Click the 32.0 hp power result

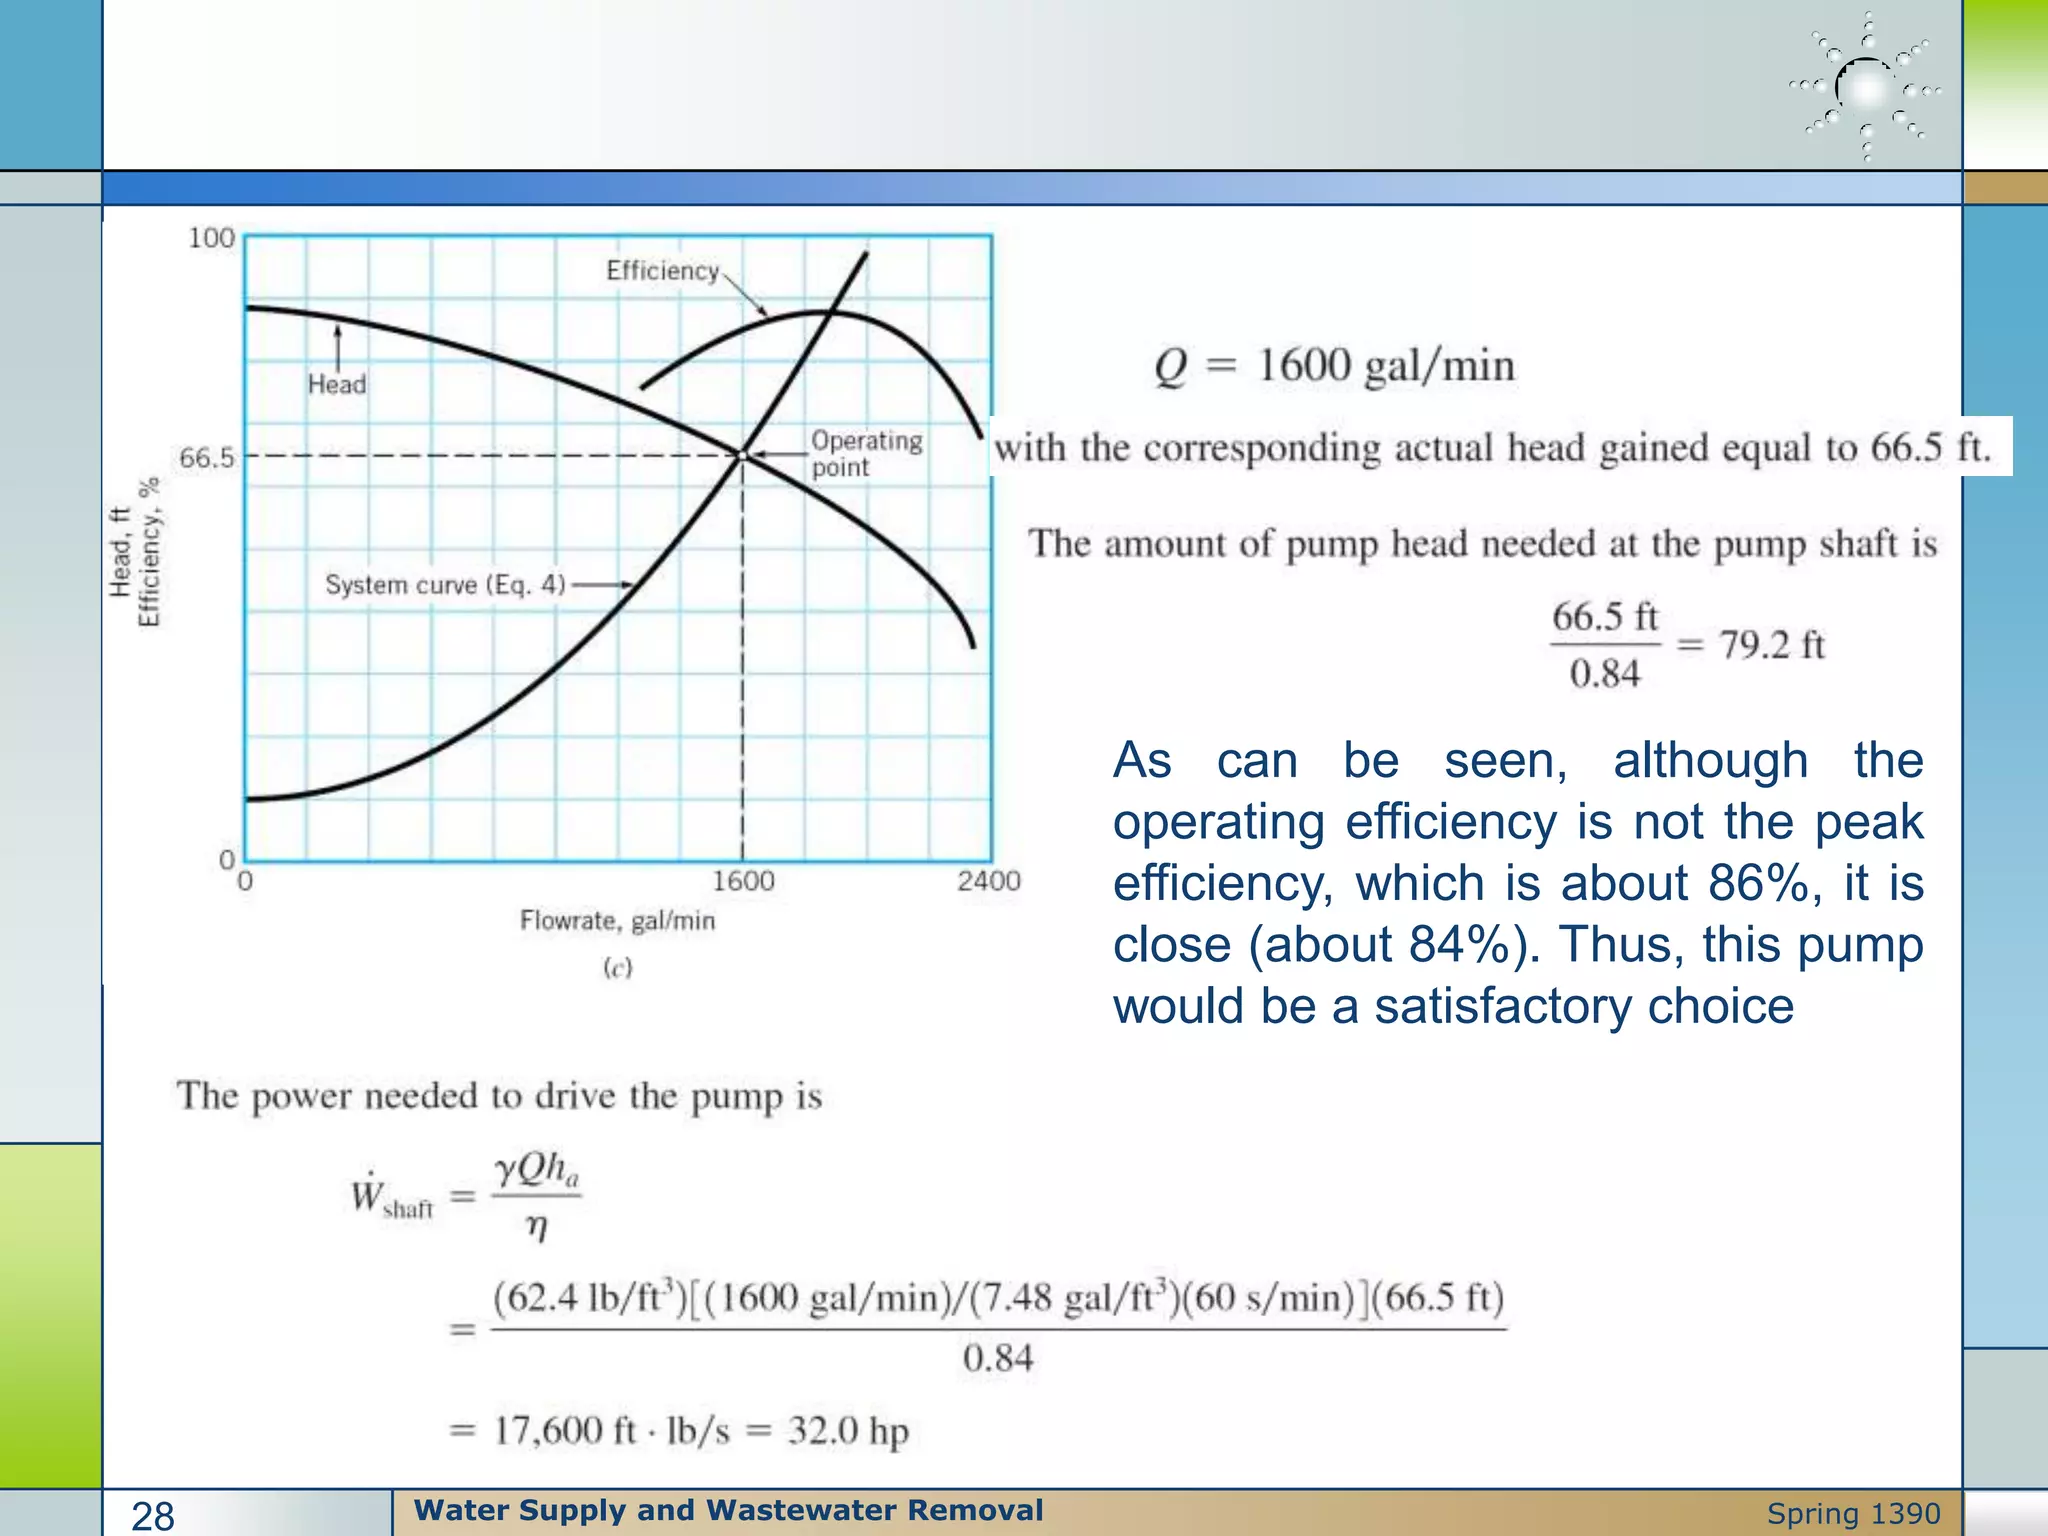click(848, 1431)
